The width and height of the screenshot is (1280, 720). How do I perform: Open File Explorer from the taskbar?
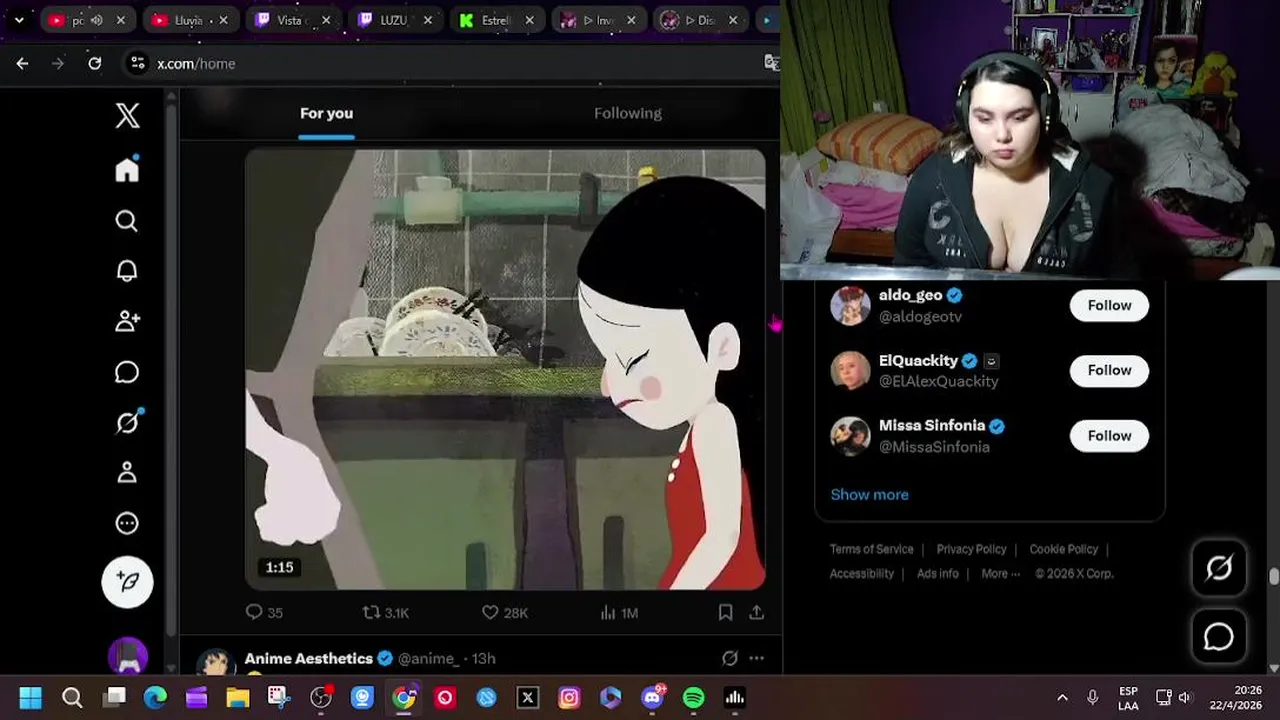[237, 698]
